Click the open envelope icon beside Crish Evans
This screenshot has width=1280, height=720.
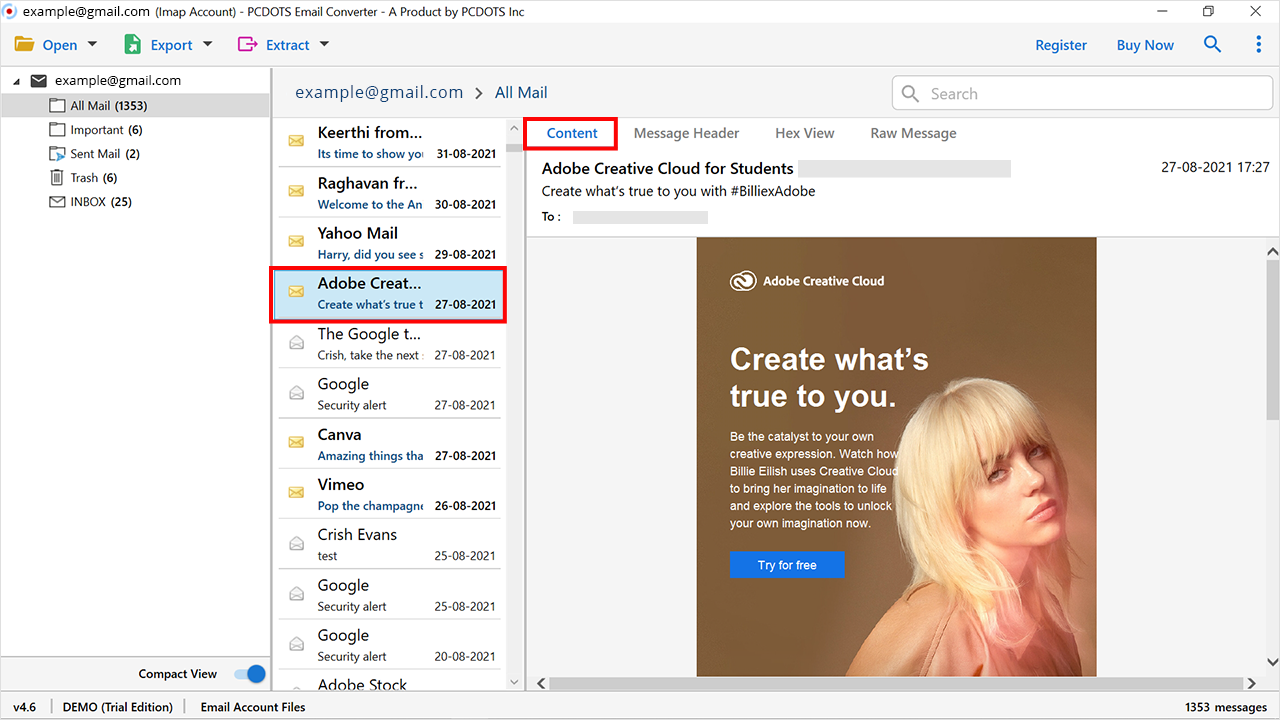tap(296, 543)
